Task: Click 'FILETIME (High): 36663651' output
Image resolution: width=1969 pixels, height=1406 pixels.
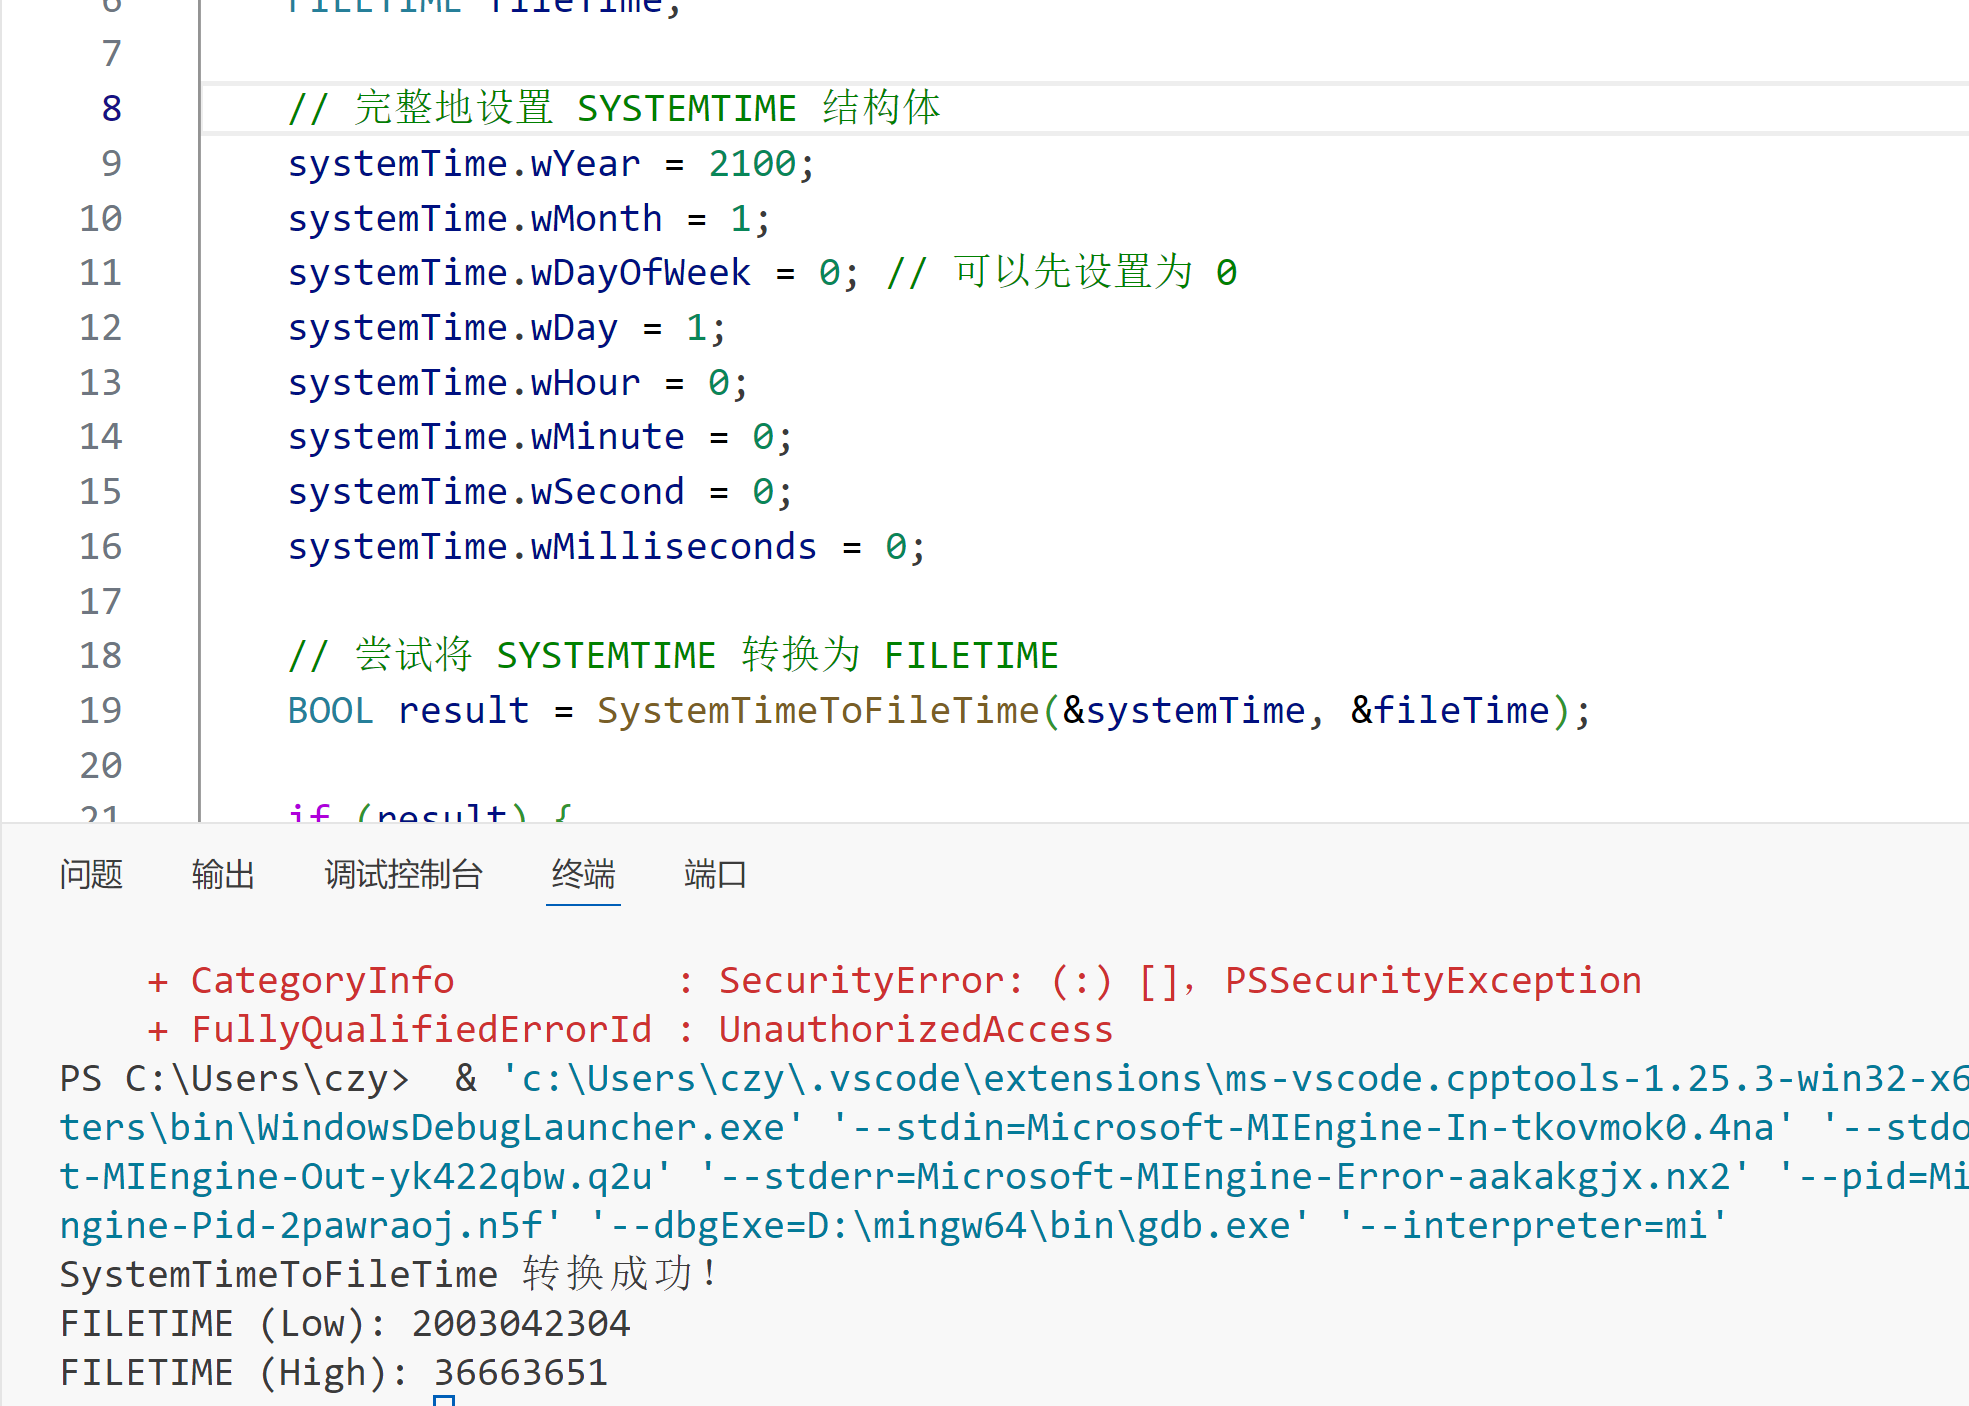Action: [x=334, y=1372]
